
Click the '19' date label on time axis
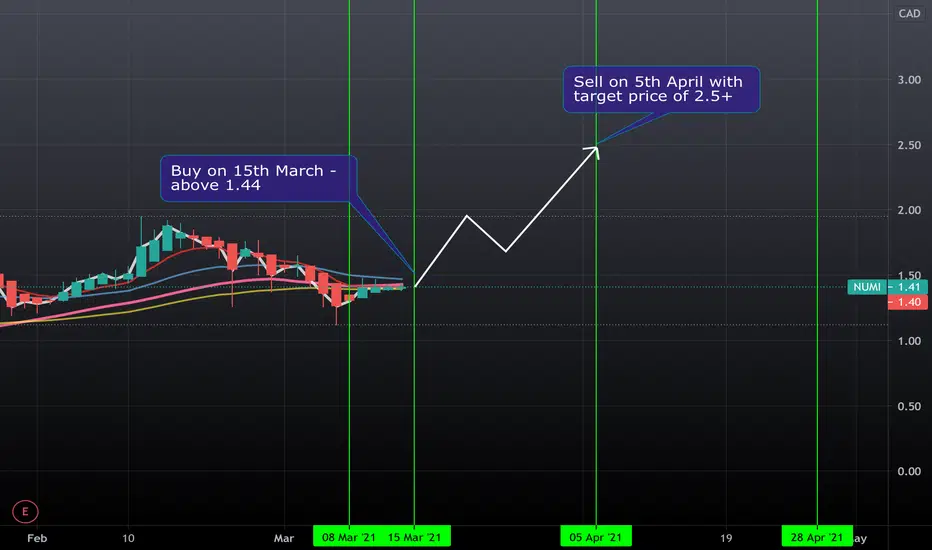[726, 538]
